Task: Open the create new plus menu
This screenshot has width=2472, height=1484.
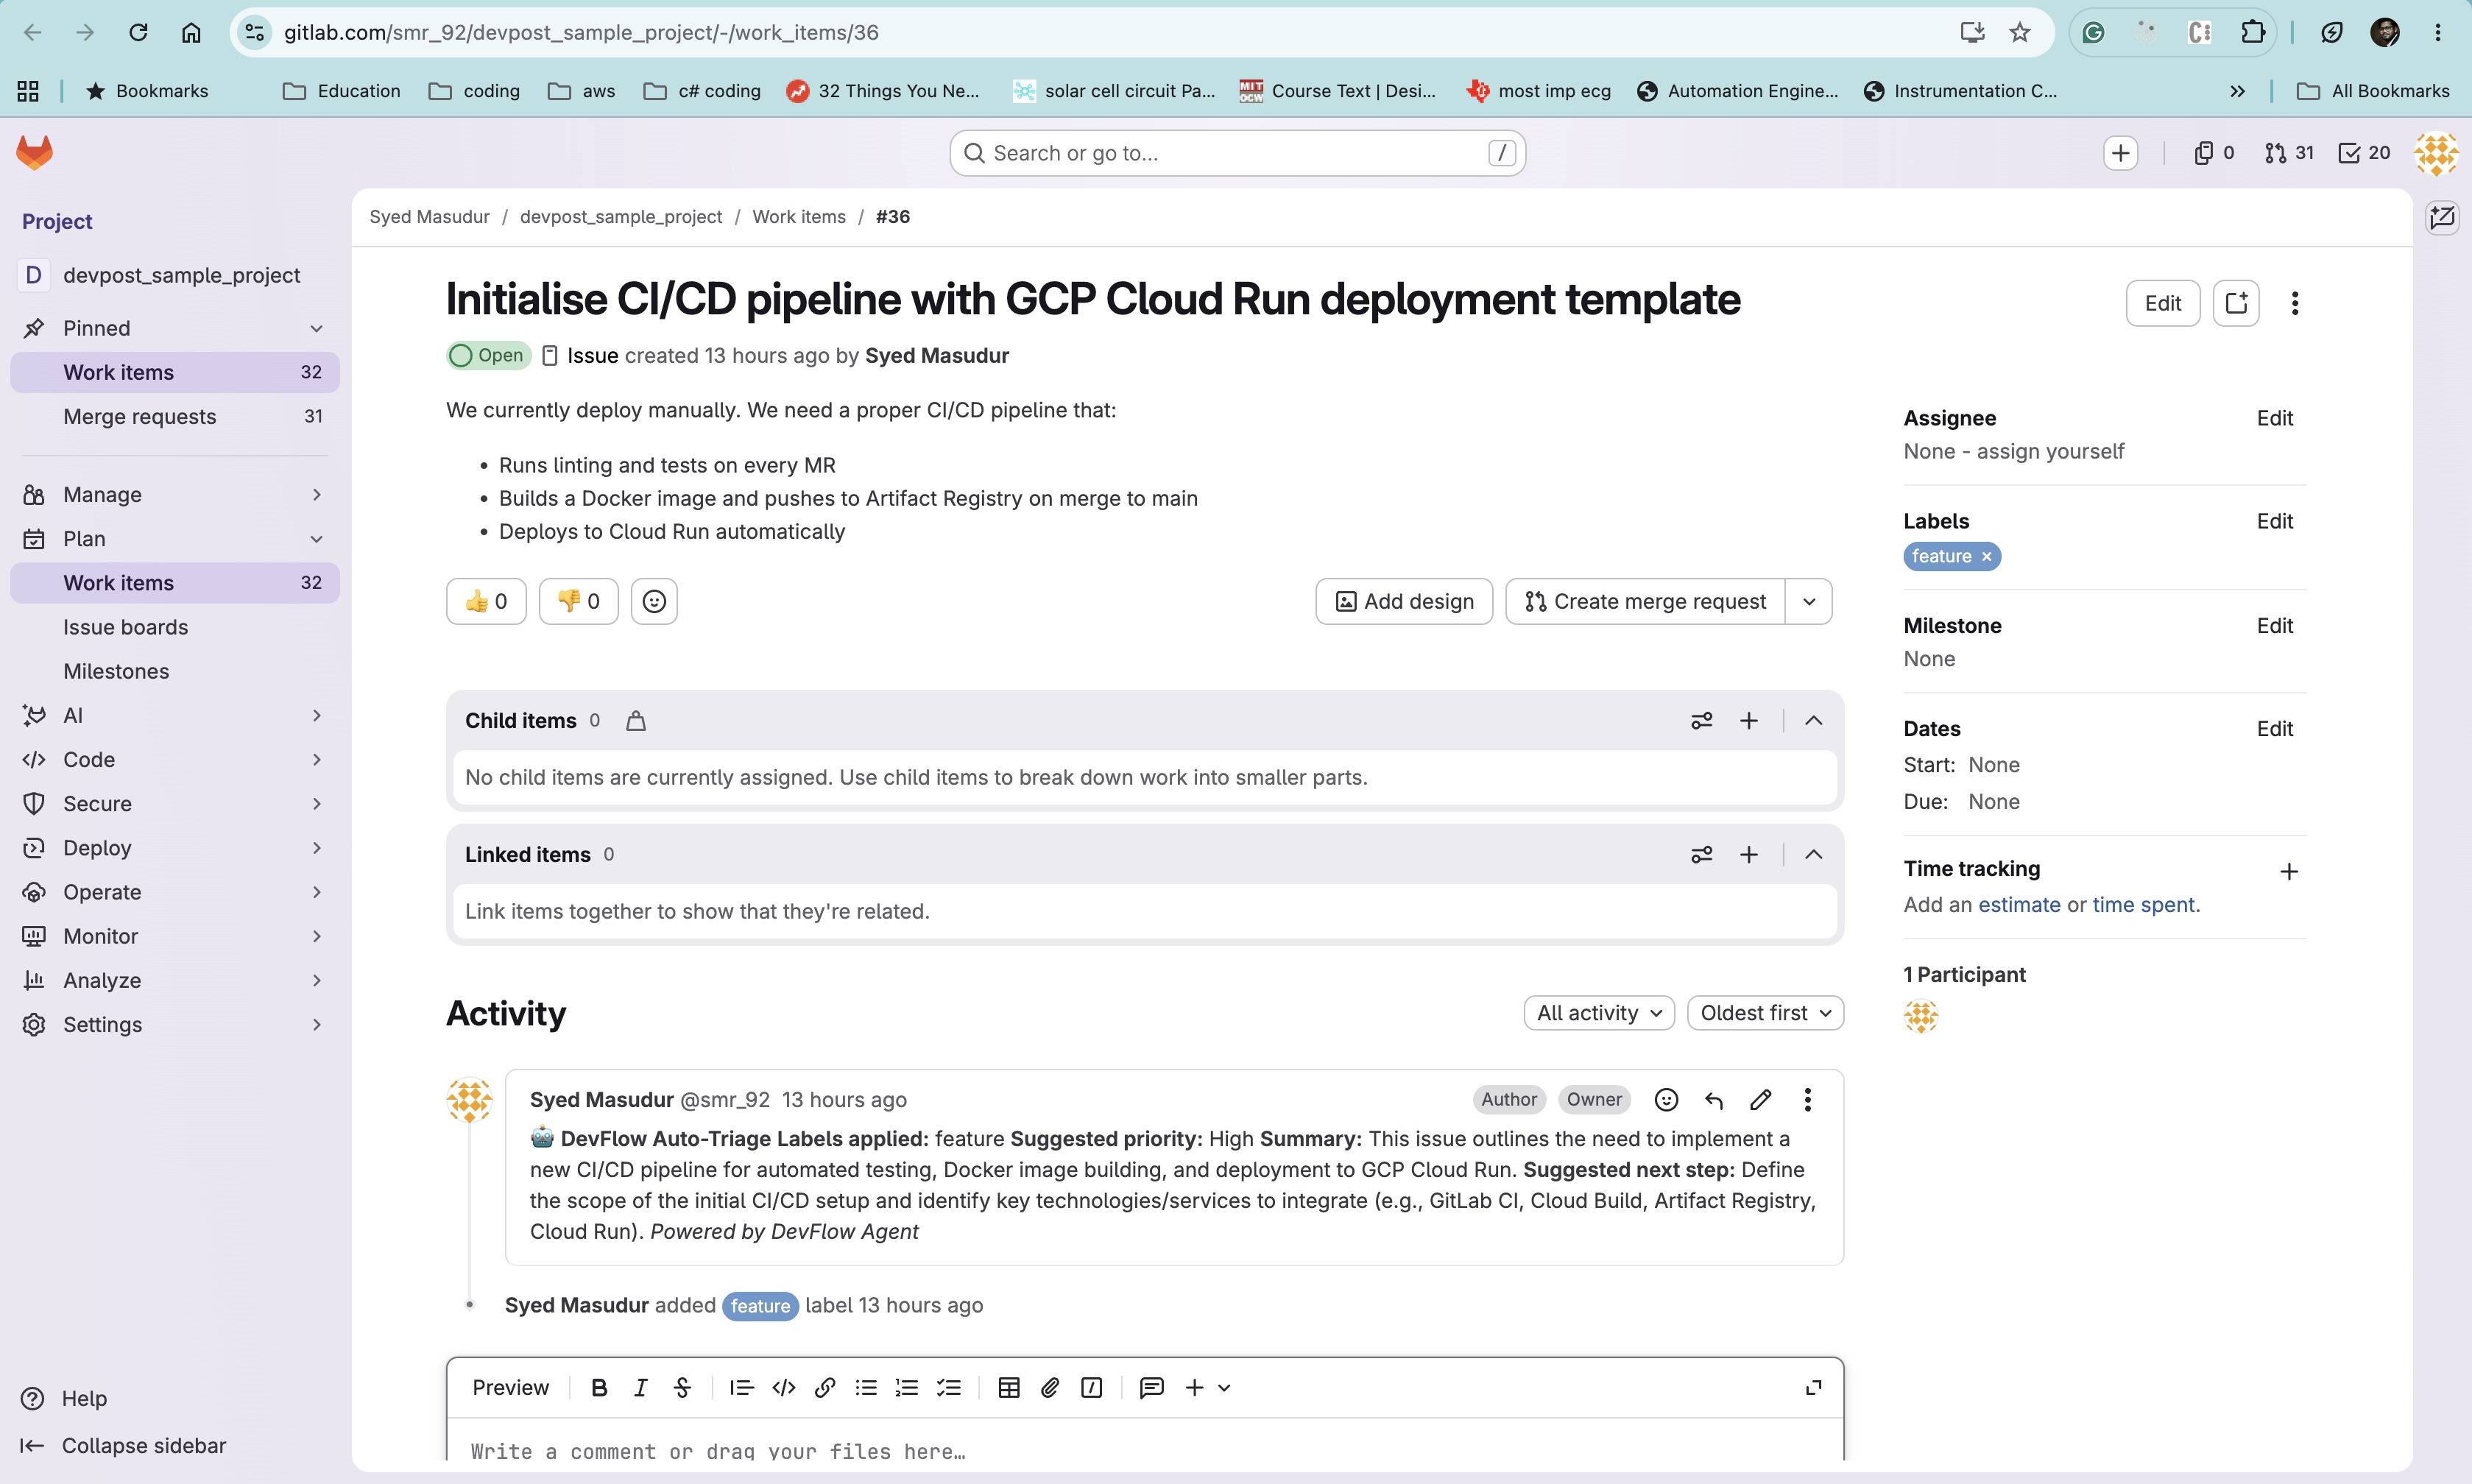Action: click(x=2120, y=153)
